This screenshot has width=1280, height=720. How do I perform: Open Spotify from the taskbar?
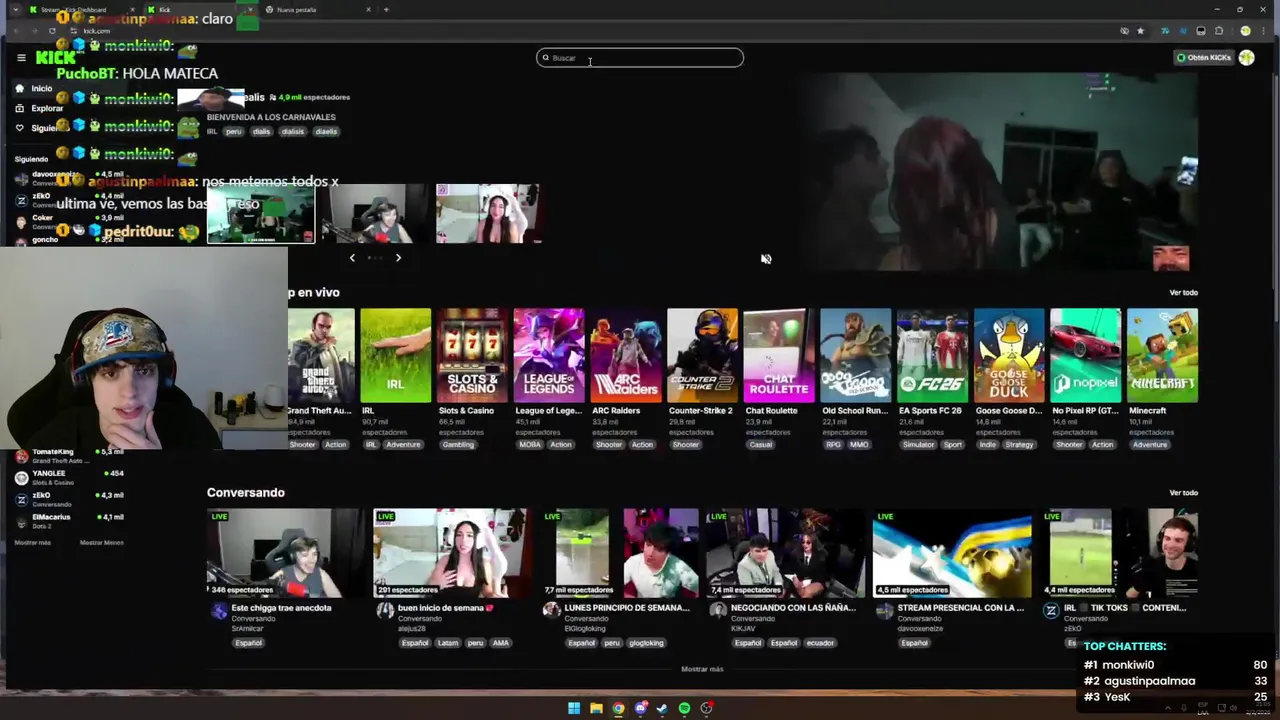(684, 708)
